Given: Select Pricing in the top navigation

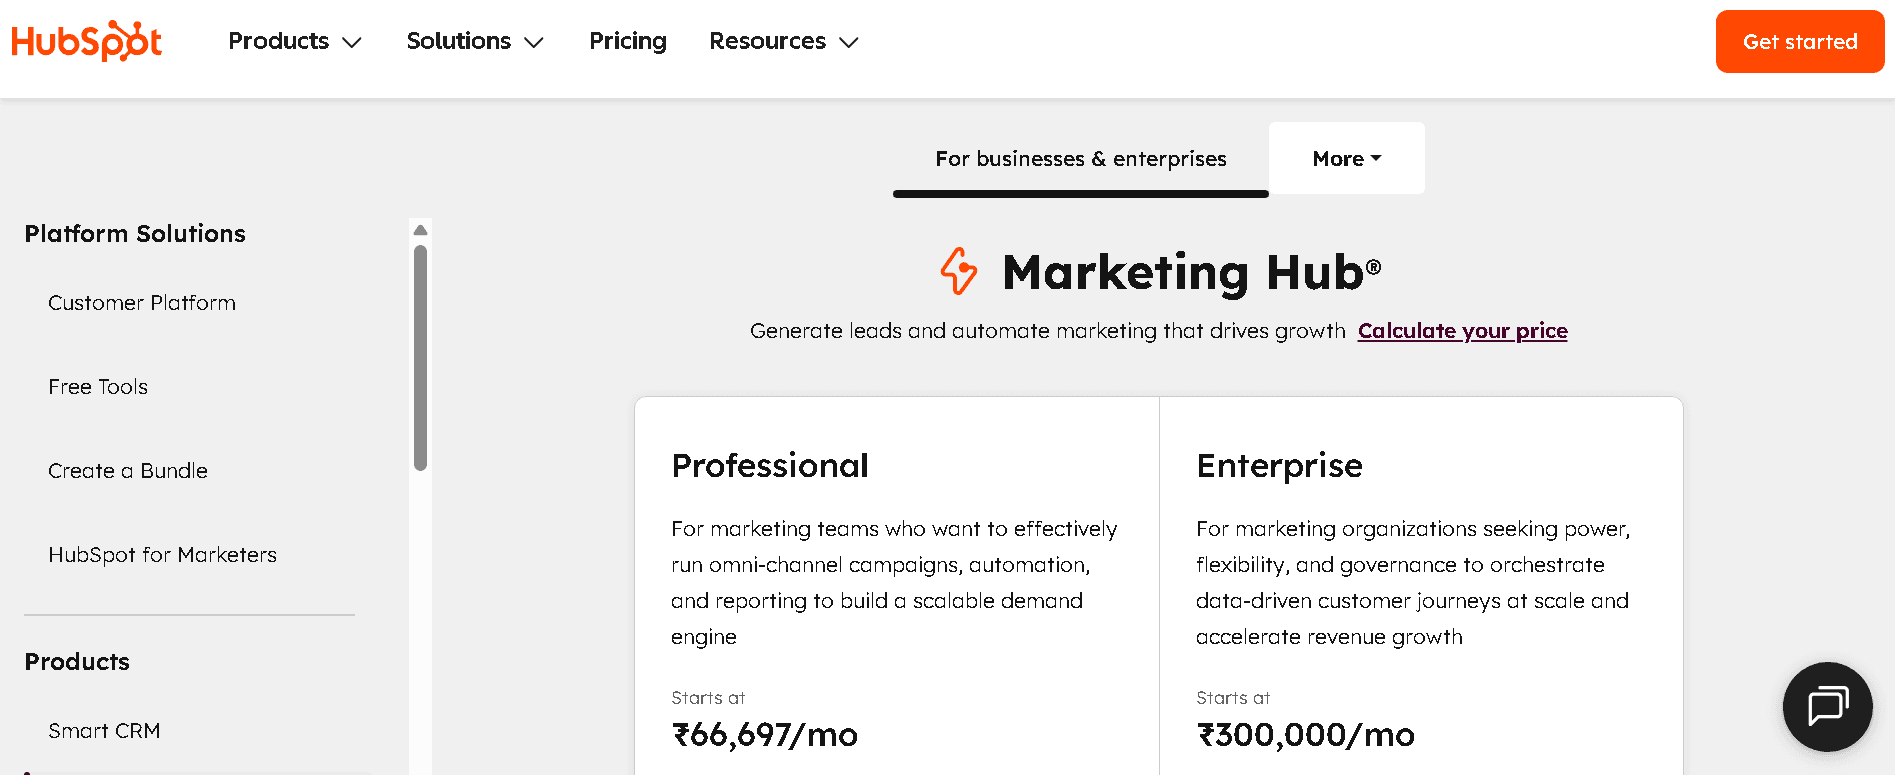Looking at the screenshot, I should coord(627,41).
